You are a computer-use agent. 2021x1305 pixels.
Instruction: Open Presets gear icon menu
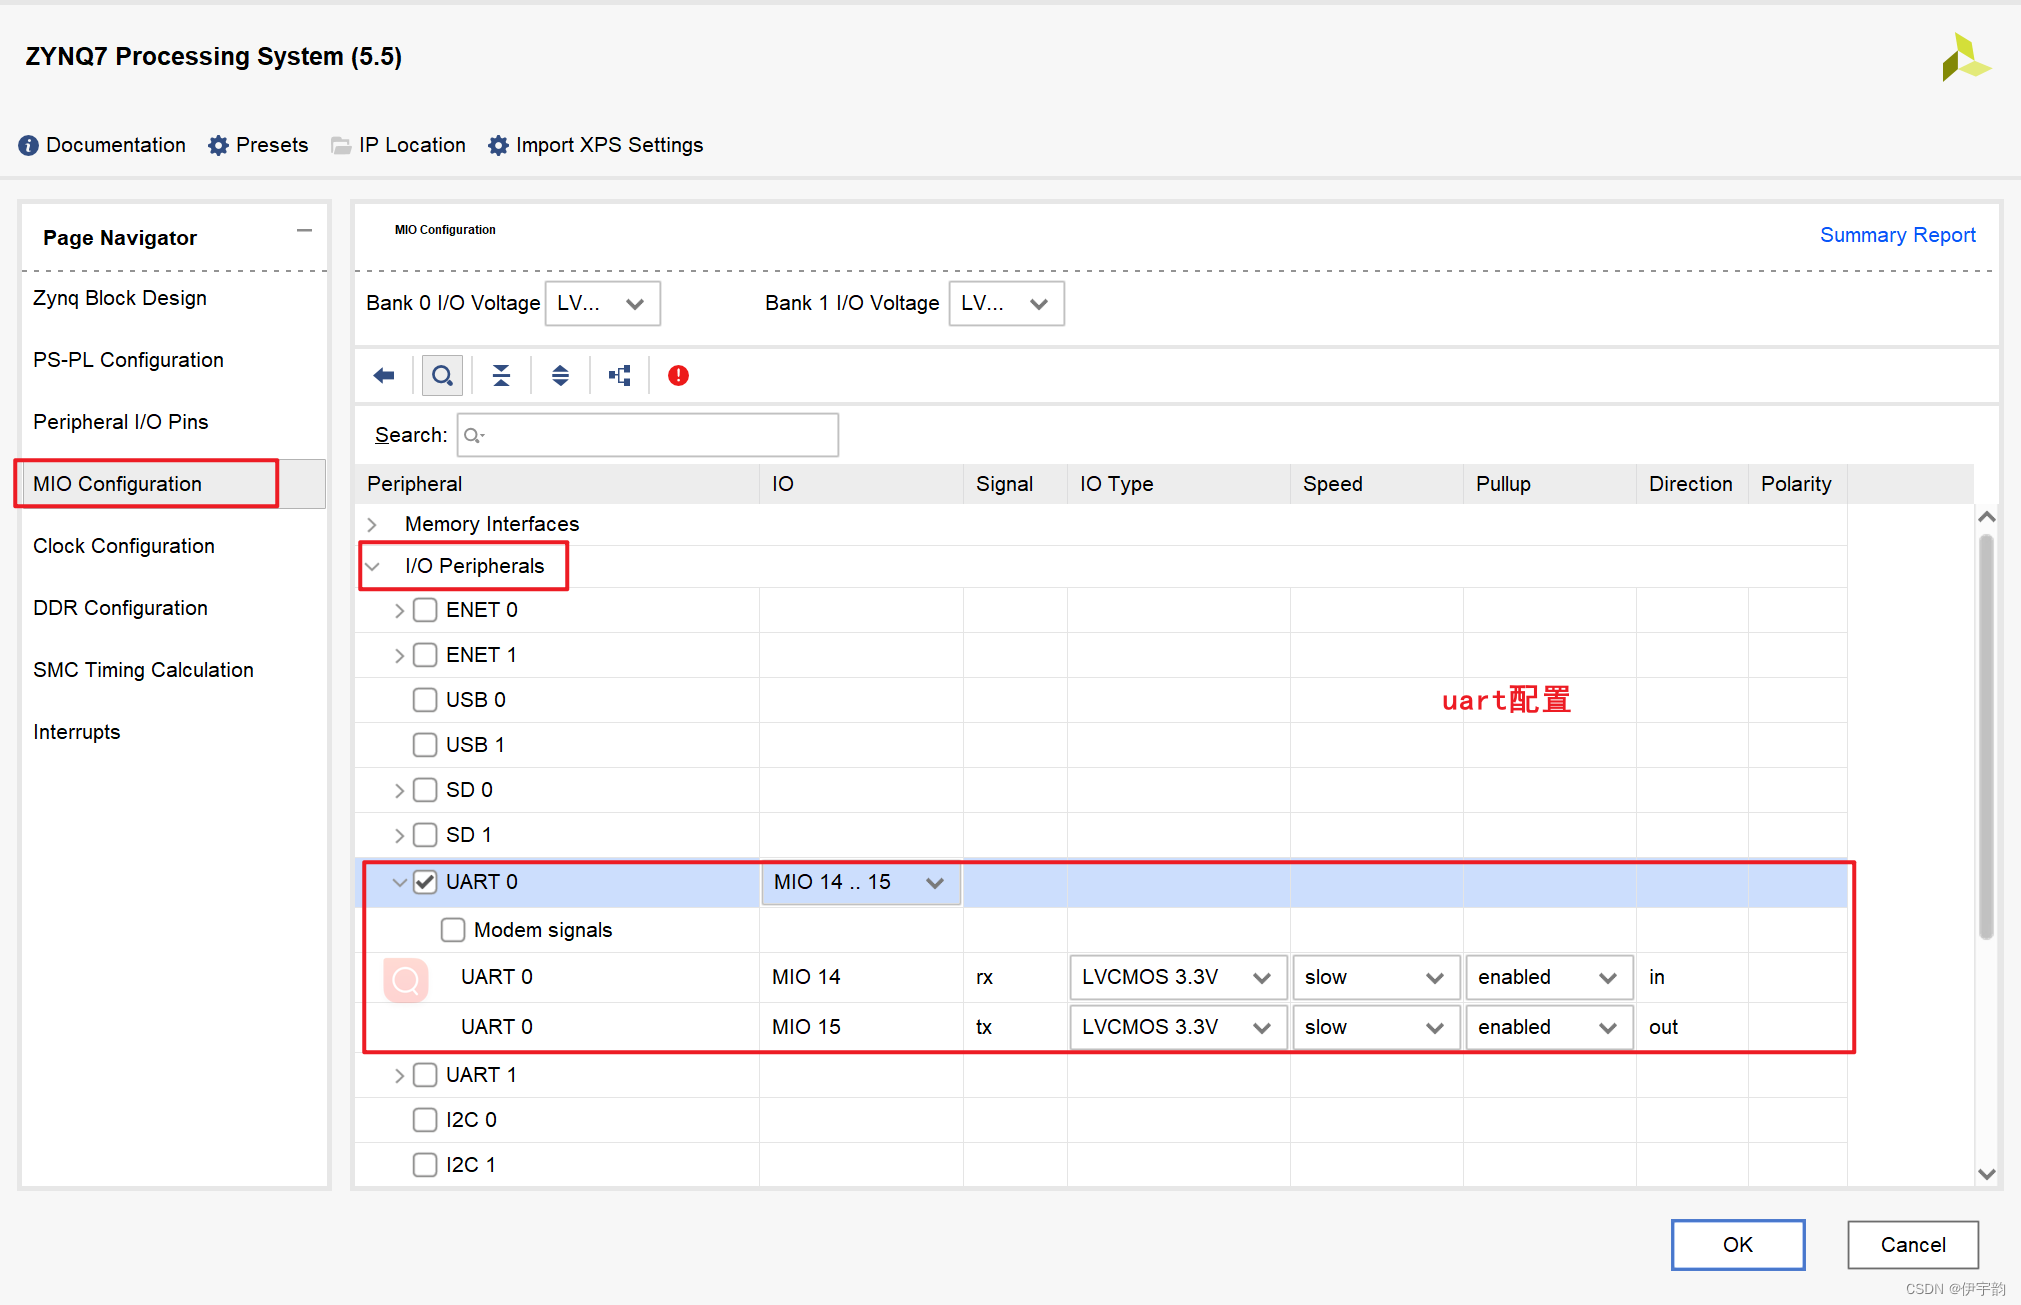point(218,146)
